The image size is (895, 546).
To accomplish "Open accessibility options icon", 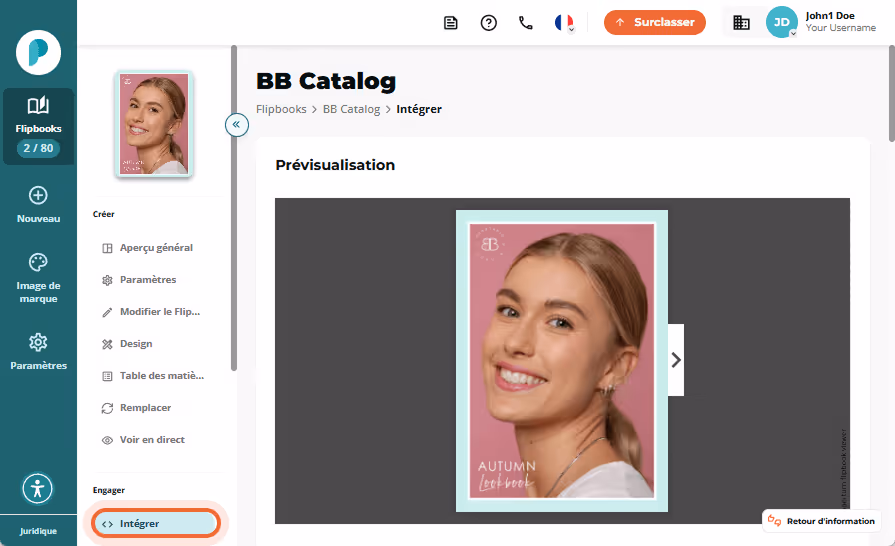I will pyautogui.click(x=38, y=489).
